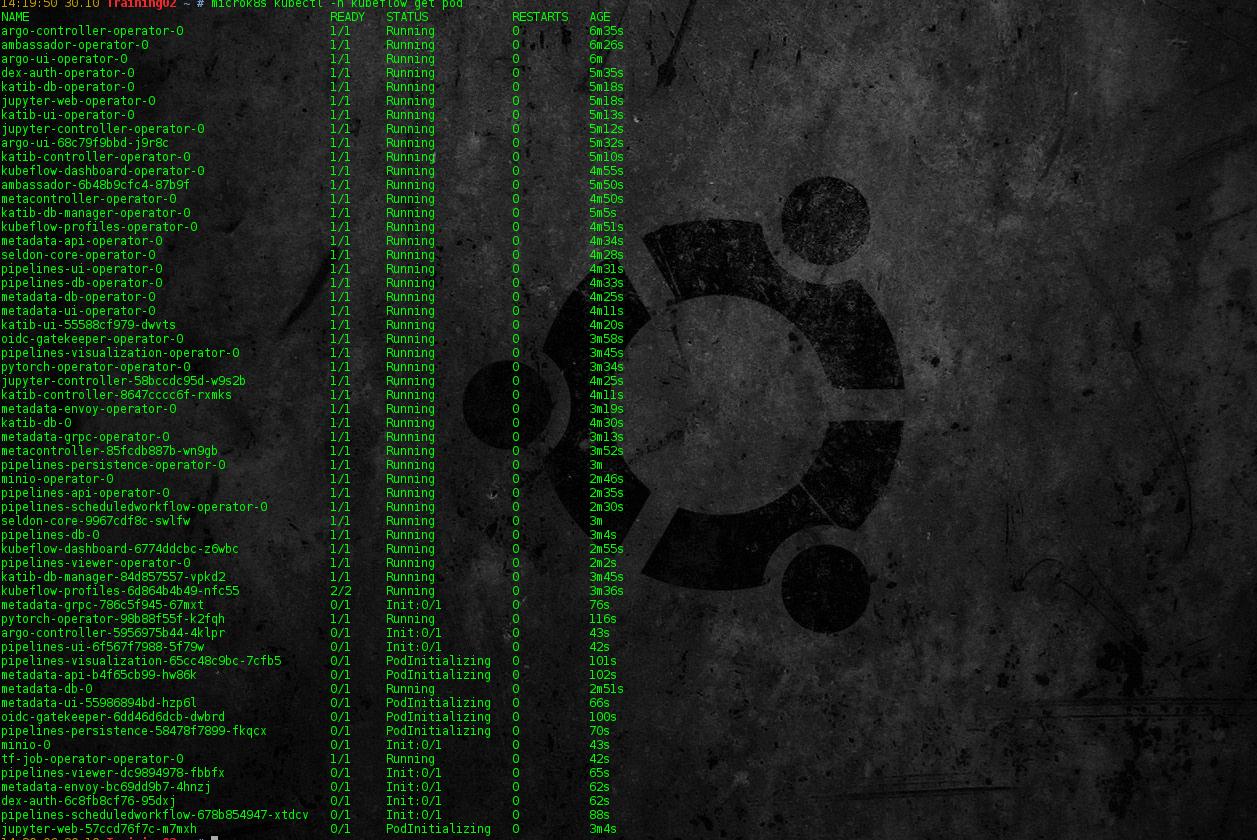Image resolution: width=1257 pixels, height=840 pixels.
Task: Select pod name metadata-db-0
Action: (x=47, y=689)
